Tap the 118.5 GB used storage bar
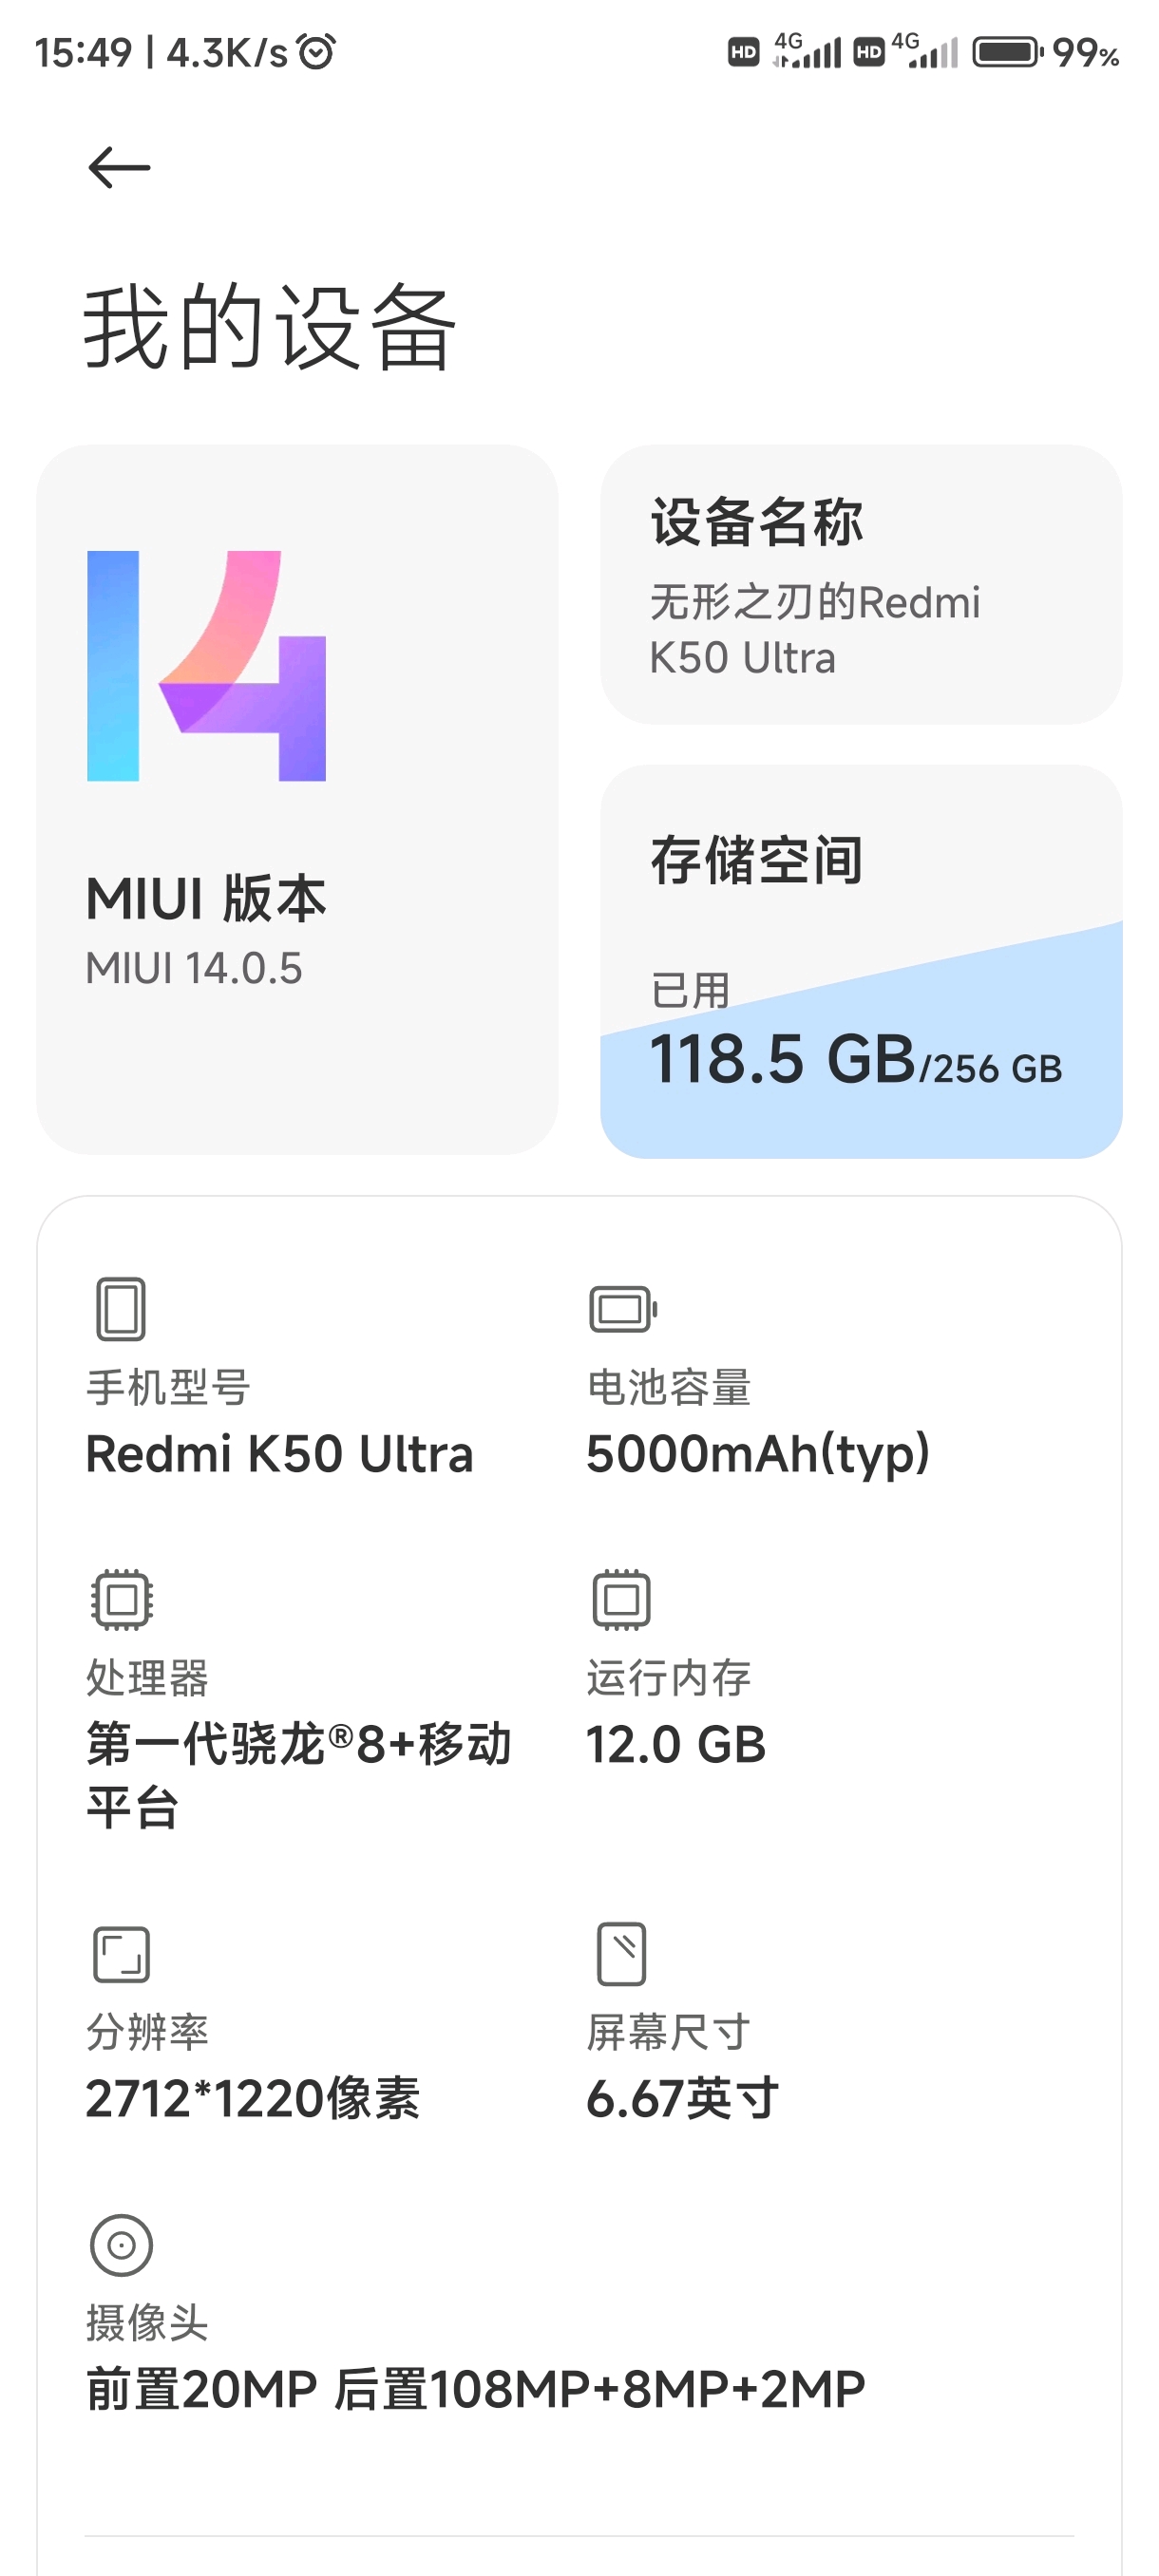The height and width of the screenshot is (2576, 1159). (x=856, y=1059)
